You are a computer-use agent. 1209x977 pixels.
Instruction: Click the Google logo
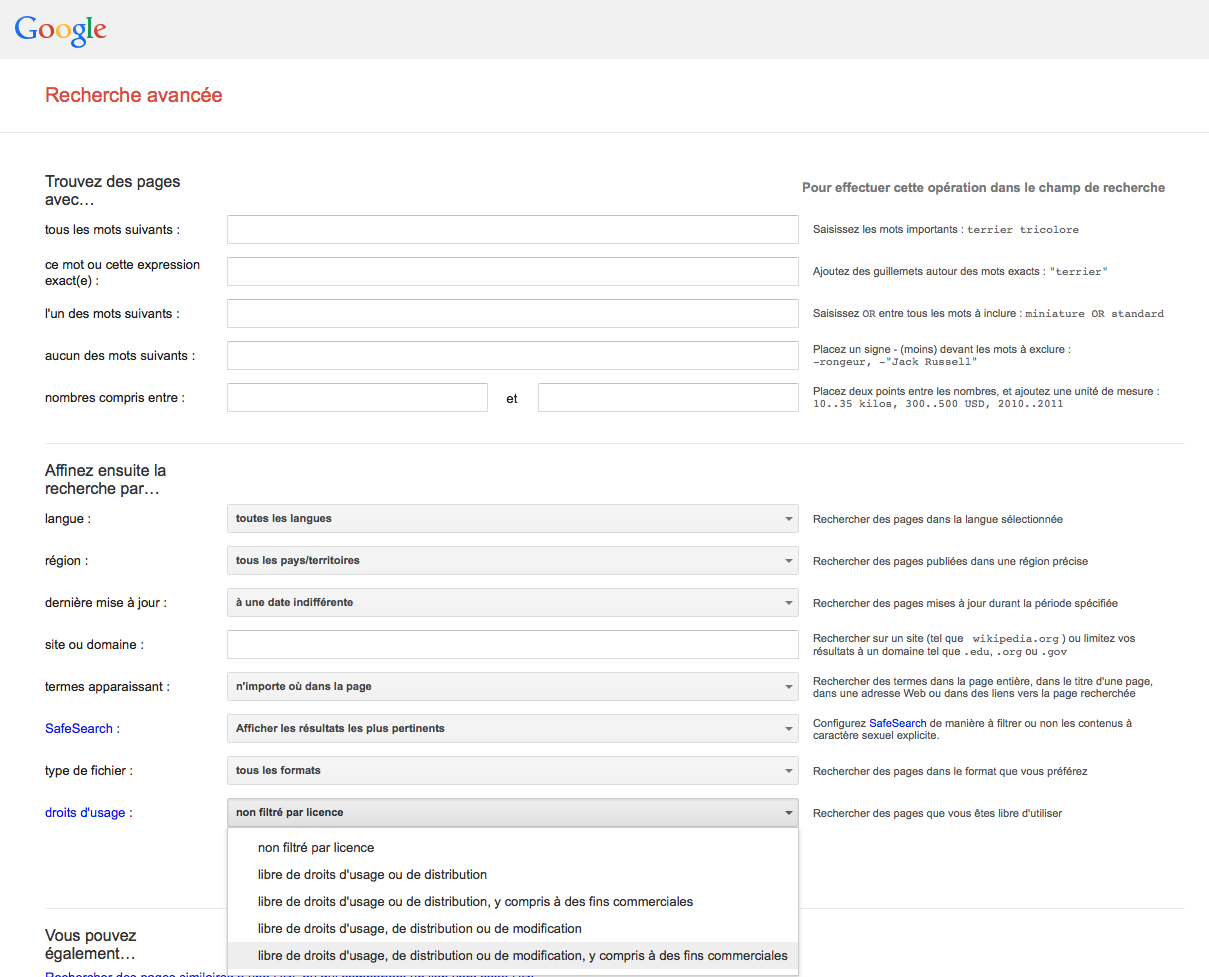coord(61,29)
